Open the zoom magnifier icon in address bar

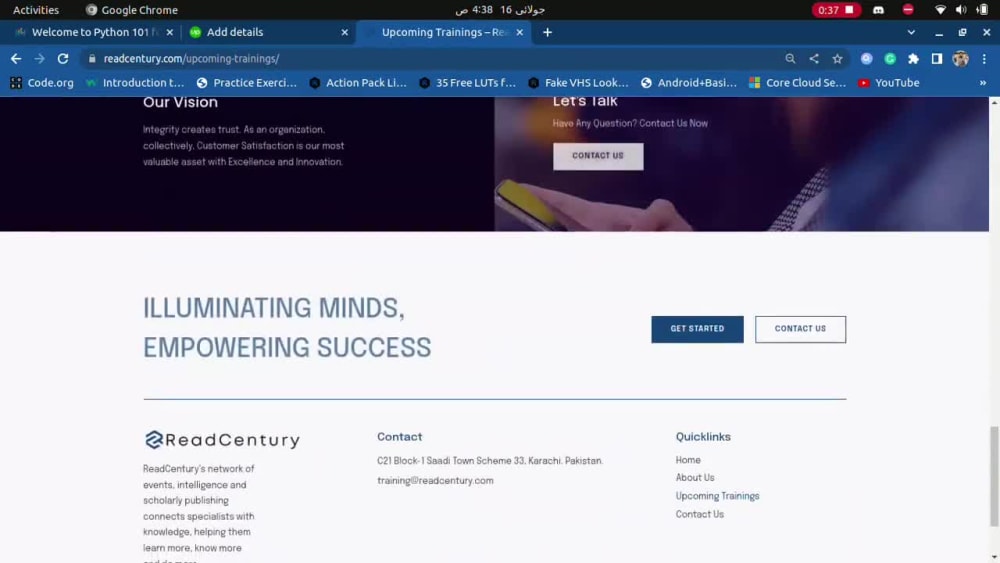point(790,59)
